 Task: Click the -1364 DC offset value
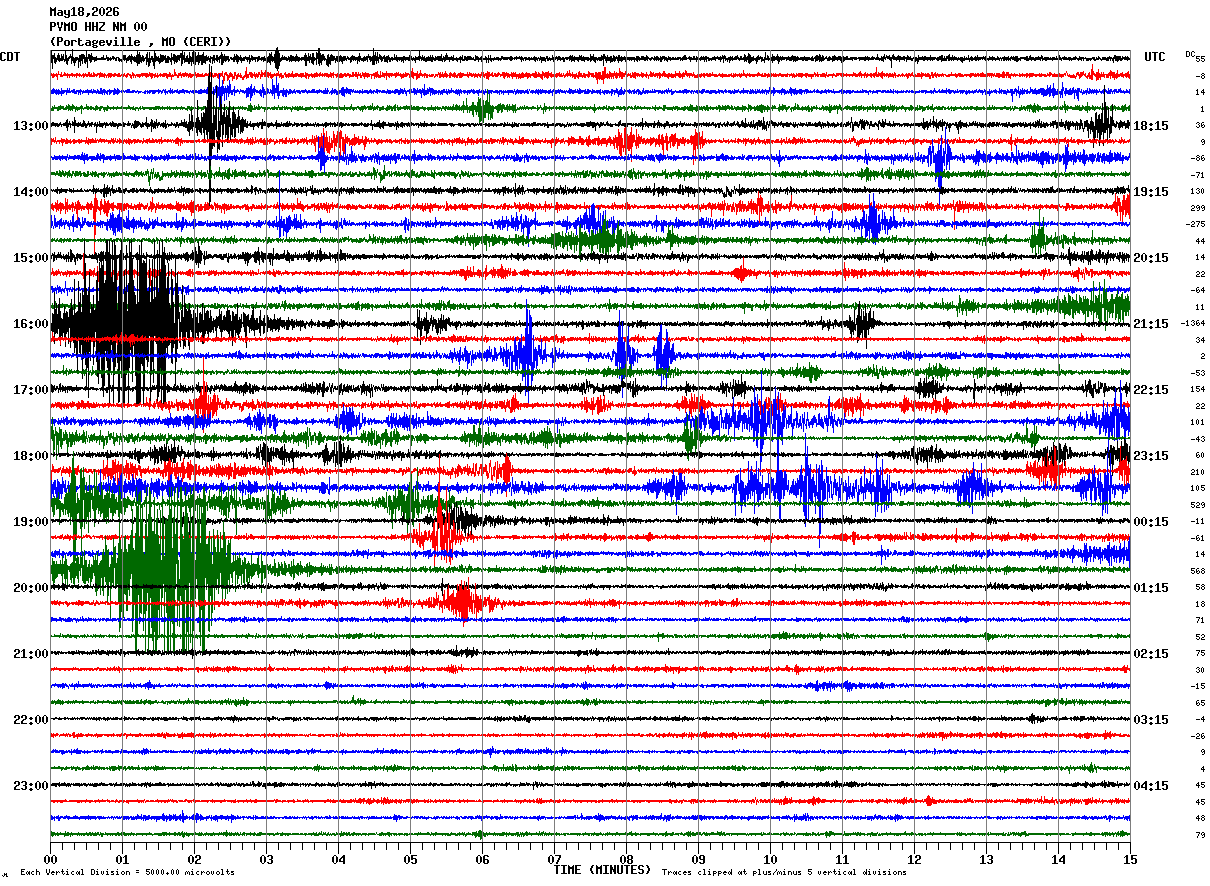[x=1193, y=324]
